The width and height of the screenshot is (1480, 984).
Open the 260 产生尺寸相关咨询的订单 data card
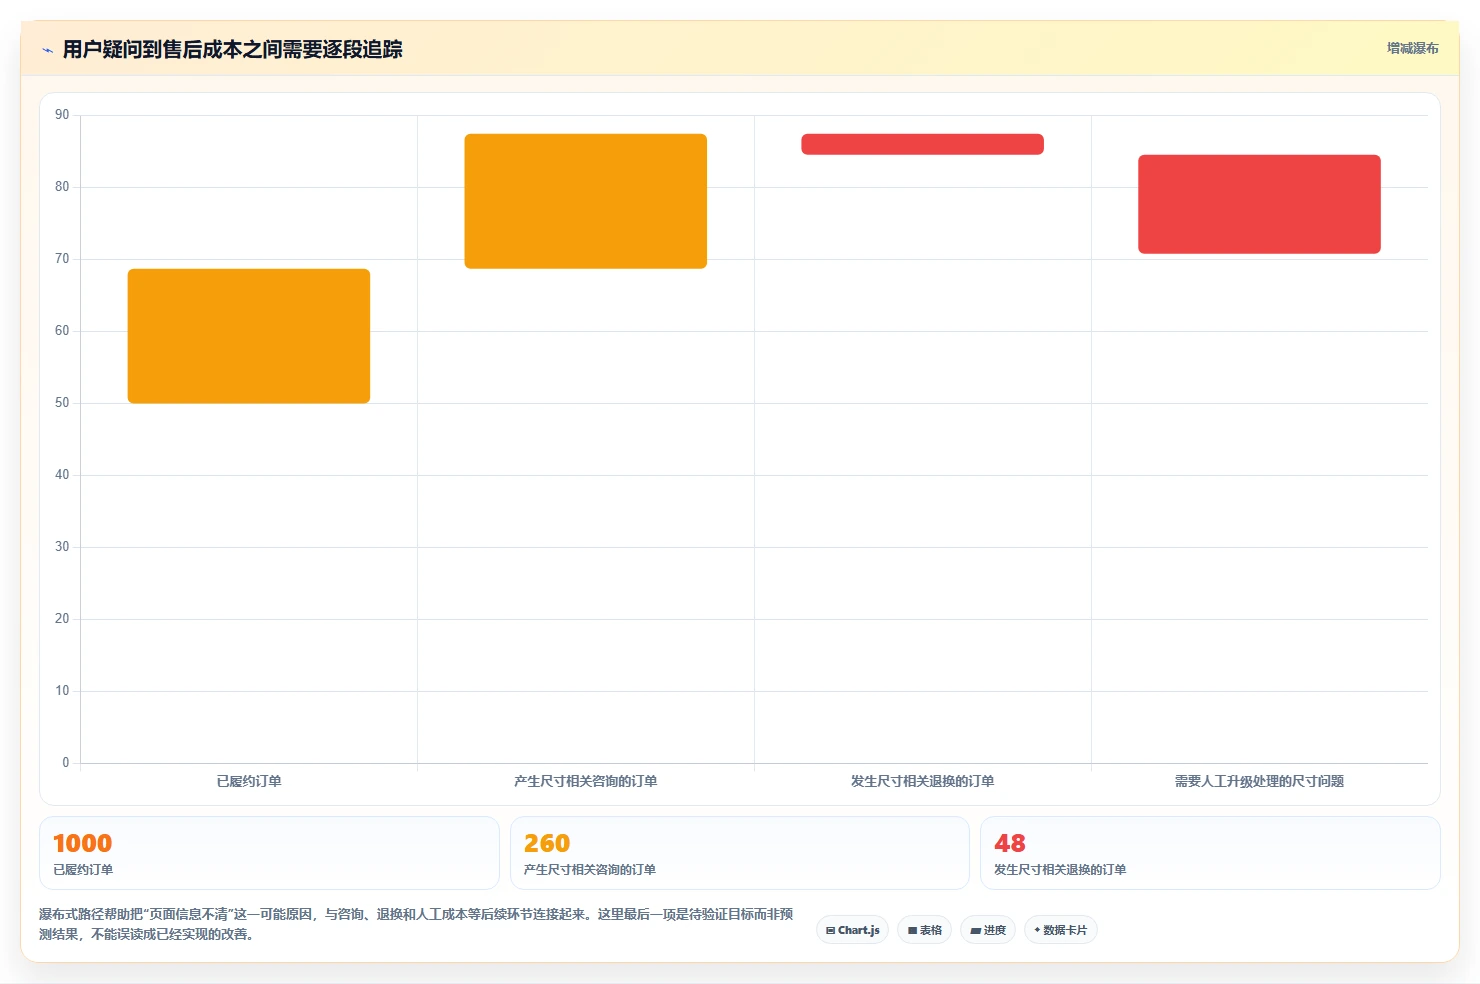(740, 853)
